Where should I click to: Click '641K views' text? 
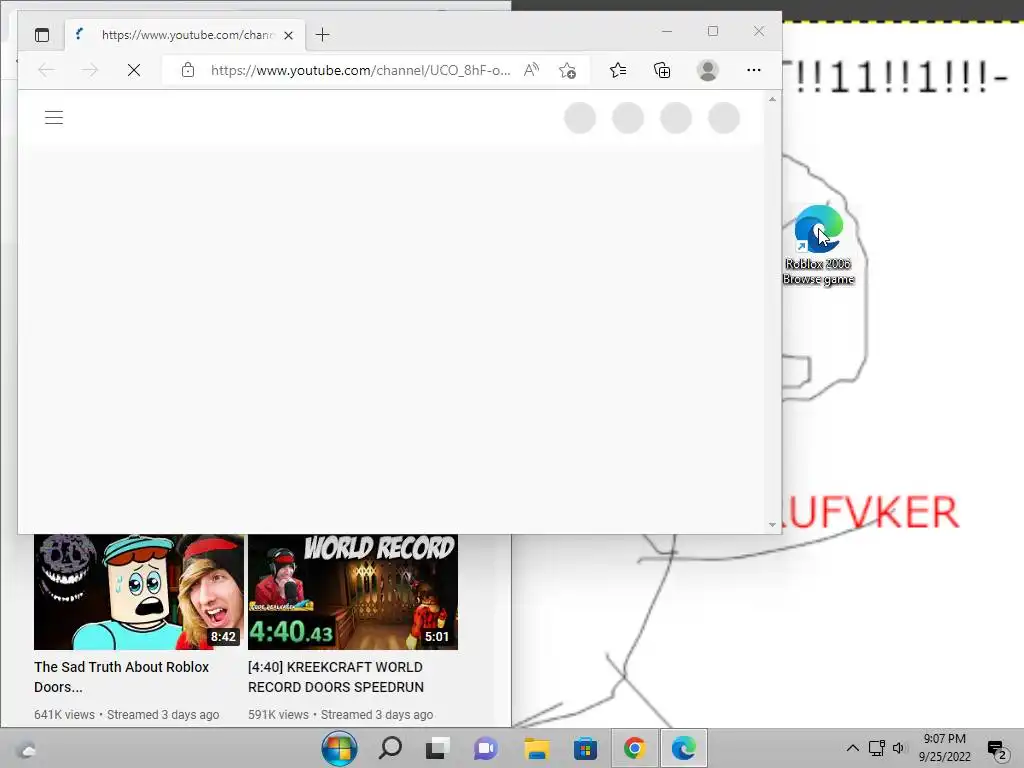click(x=64, y=714)
